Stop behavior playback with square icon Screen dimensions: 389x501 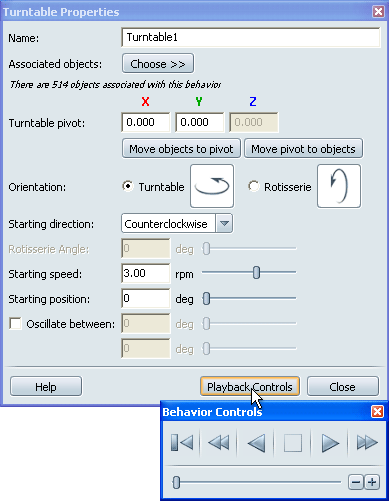click(293, 443)
